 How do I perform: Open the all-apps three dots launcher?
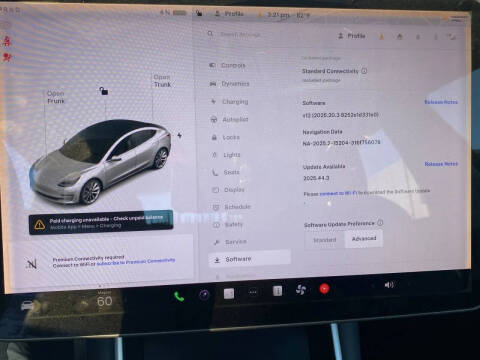coord(253,292)
